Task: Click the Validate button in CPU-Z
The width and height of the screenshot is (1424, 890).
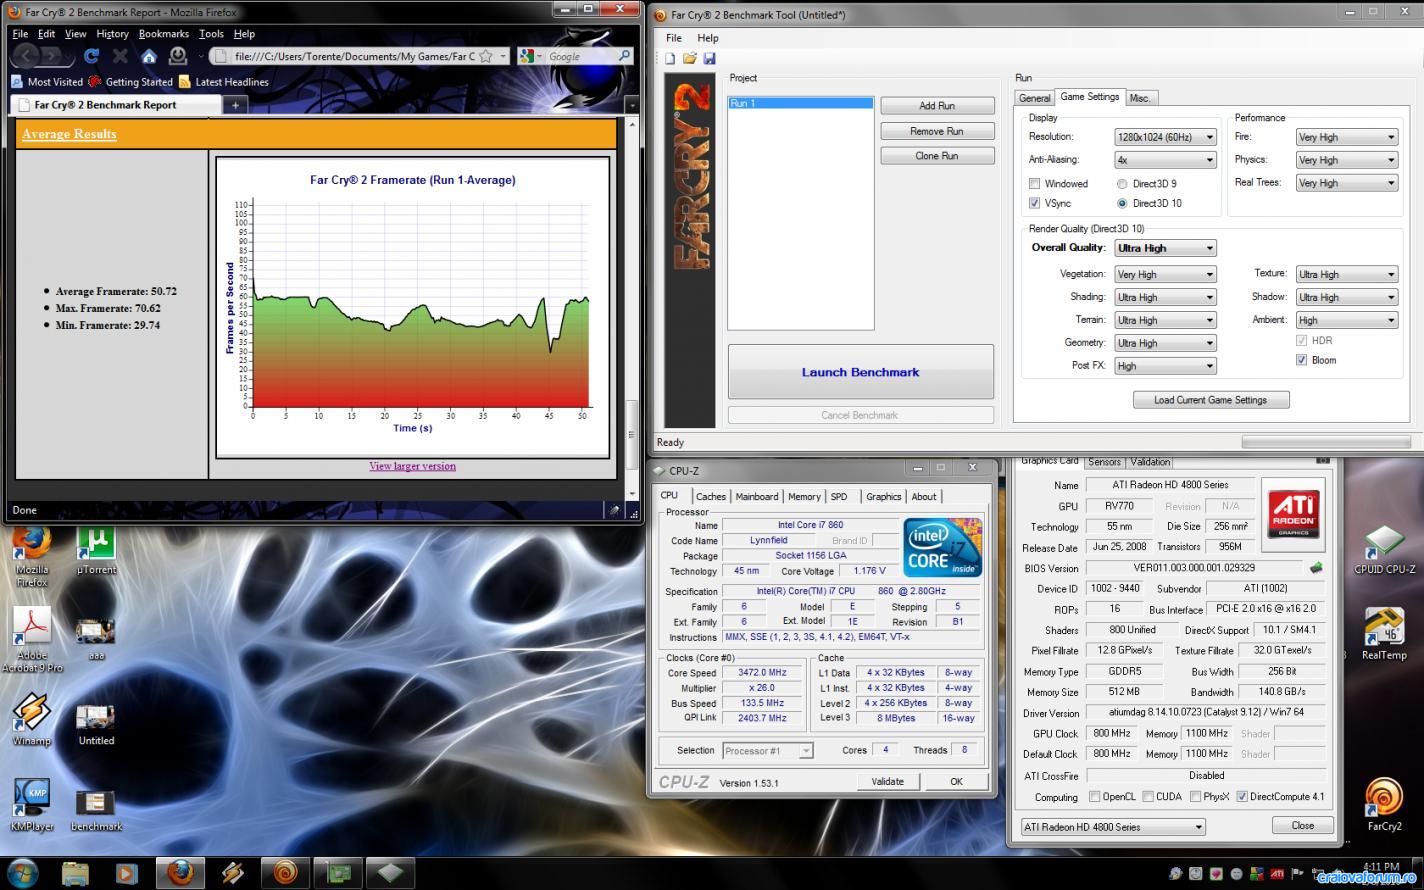Action: (887, 782)
